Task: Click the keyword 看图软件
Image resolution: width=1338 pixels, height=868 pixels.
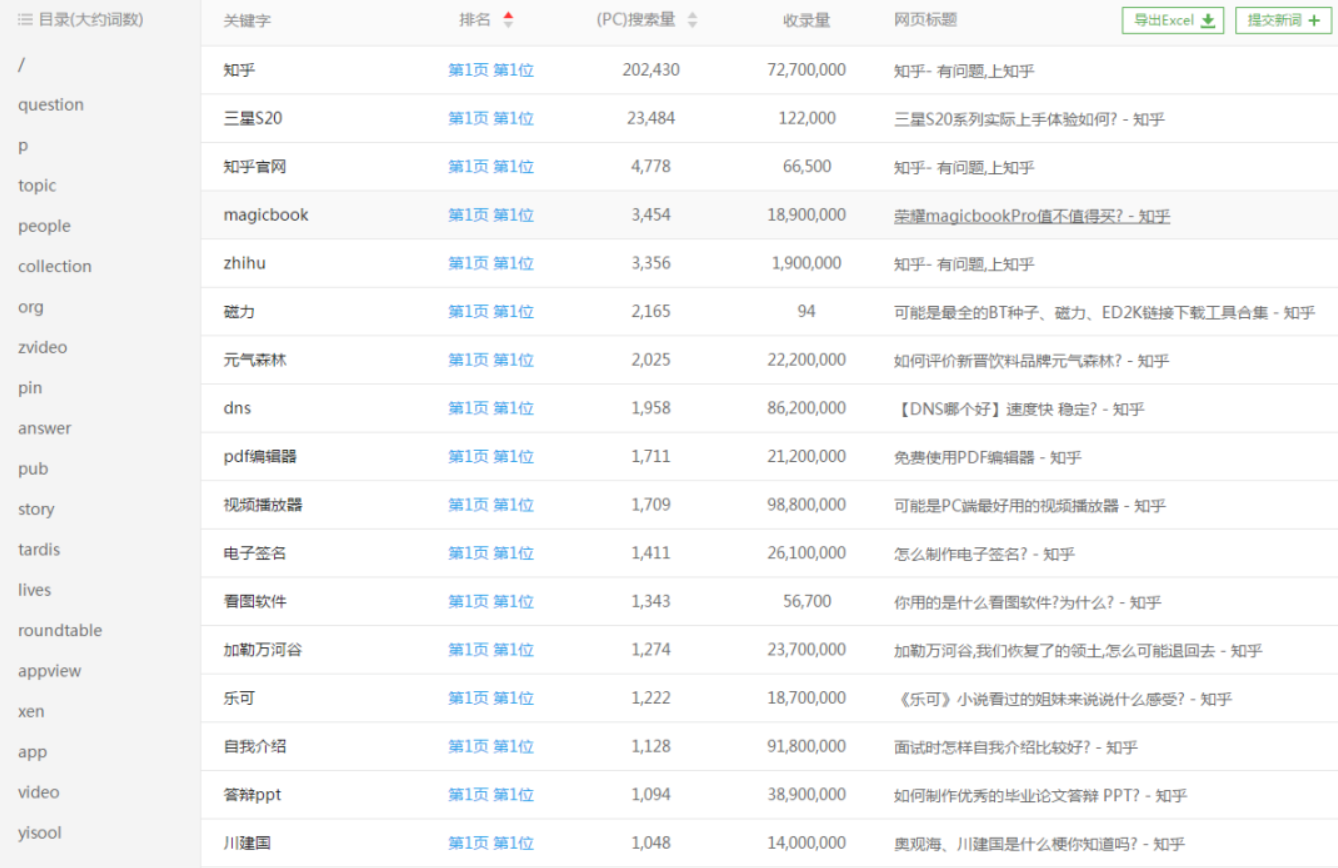Action: click(x=255, y=602)
